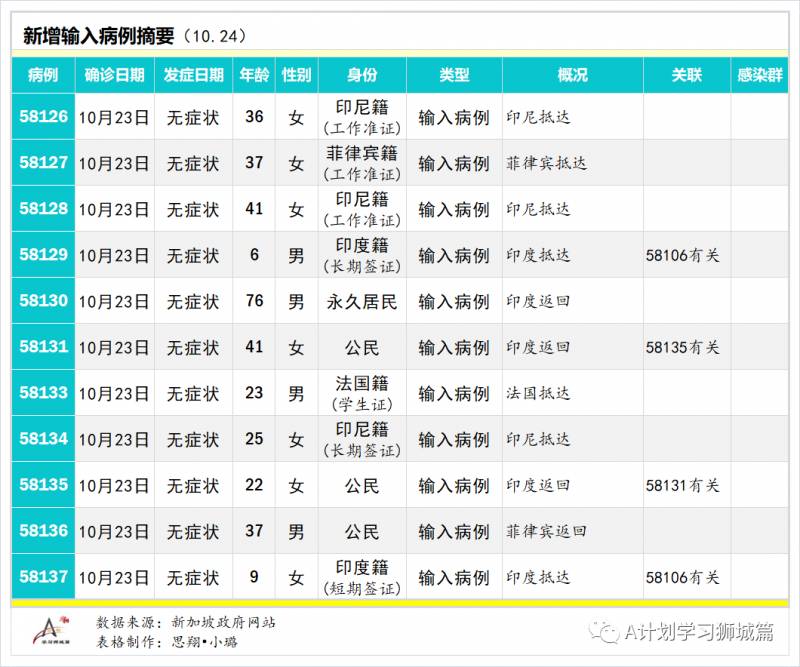Select case number 58126 cell
The width and height of the screenshot is (800, 667).
pos(40,119)
